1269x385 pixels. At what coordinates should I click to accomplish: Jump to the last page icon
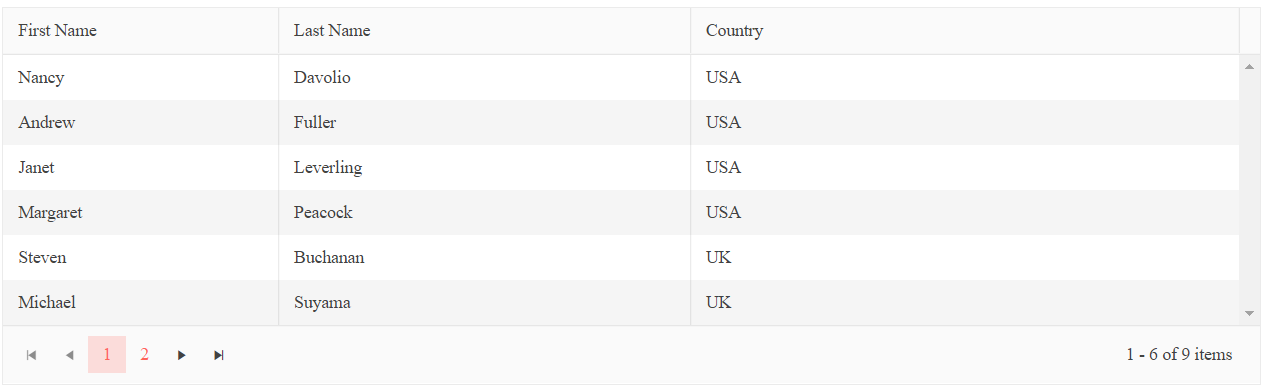219,355
